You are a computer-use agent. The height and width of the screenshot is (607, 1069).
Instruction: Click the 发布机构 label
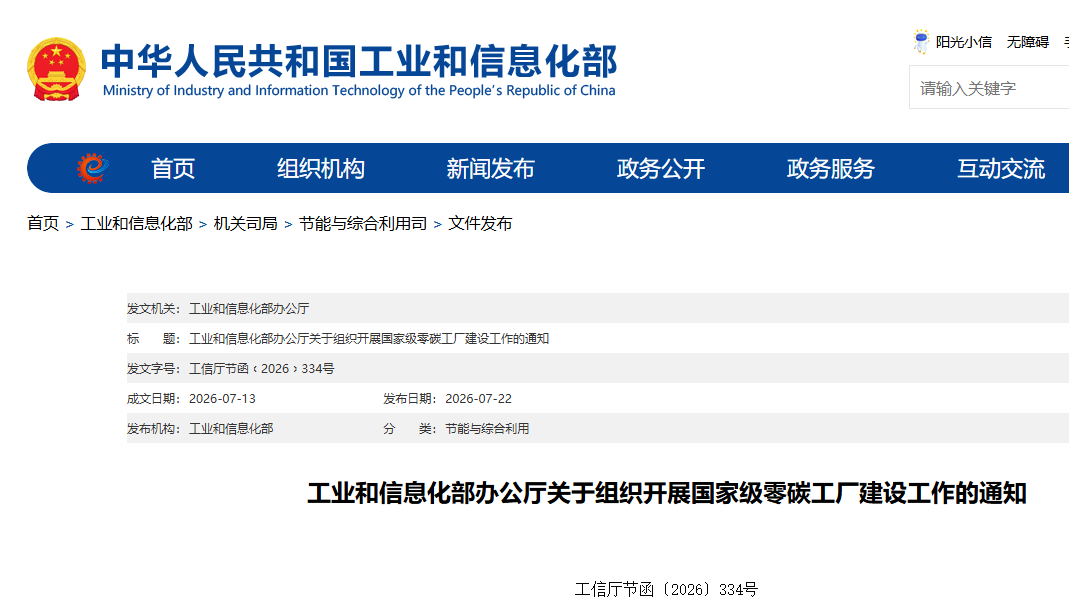[x=153, y=429]
